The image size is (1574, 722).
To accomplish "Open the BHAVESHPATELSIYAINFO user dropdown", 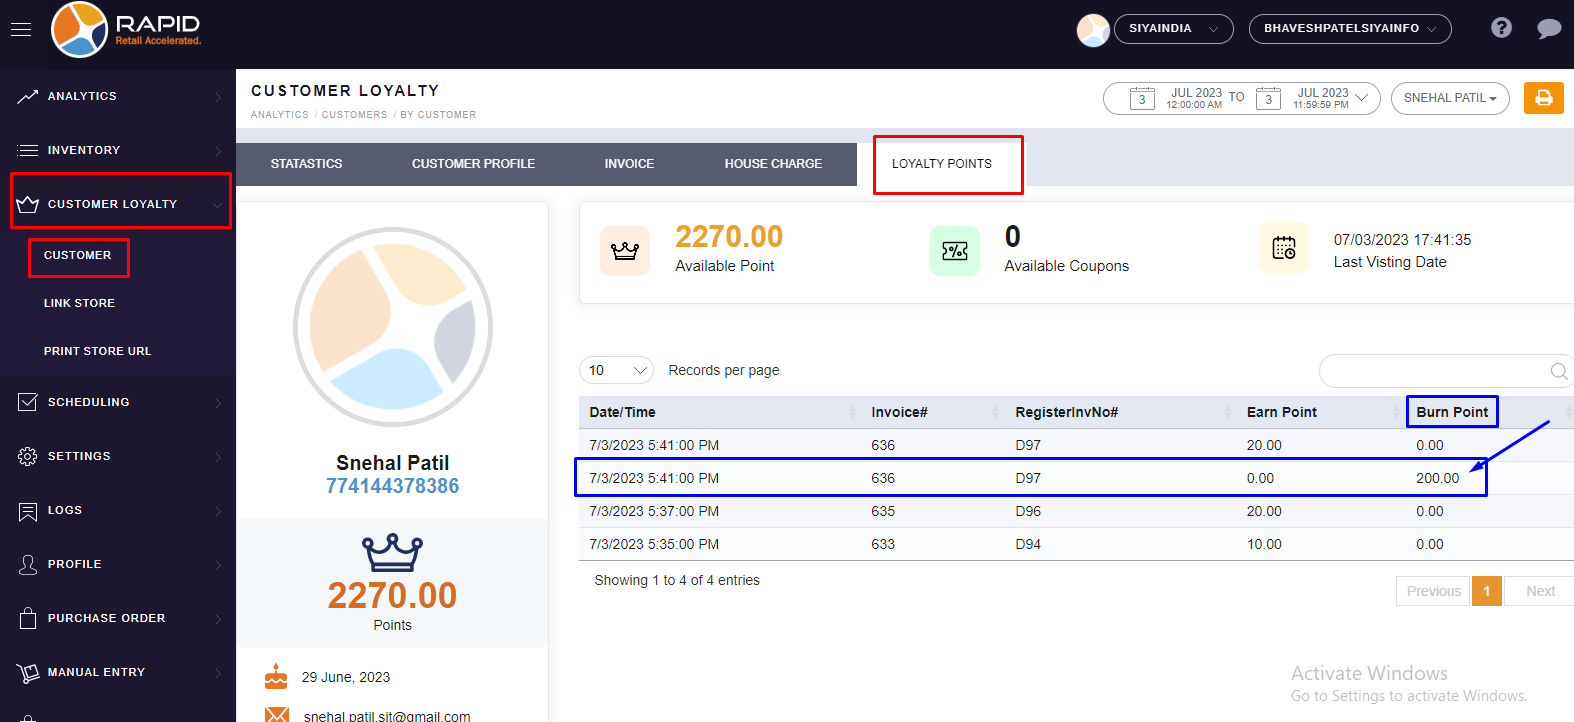I will [1349, 29].
